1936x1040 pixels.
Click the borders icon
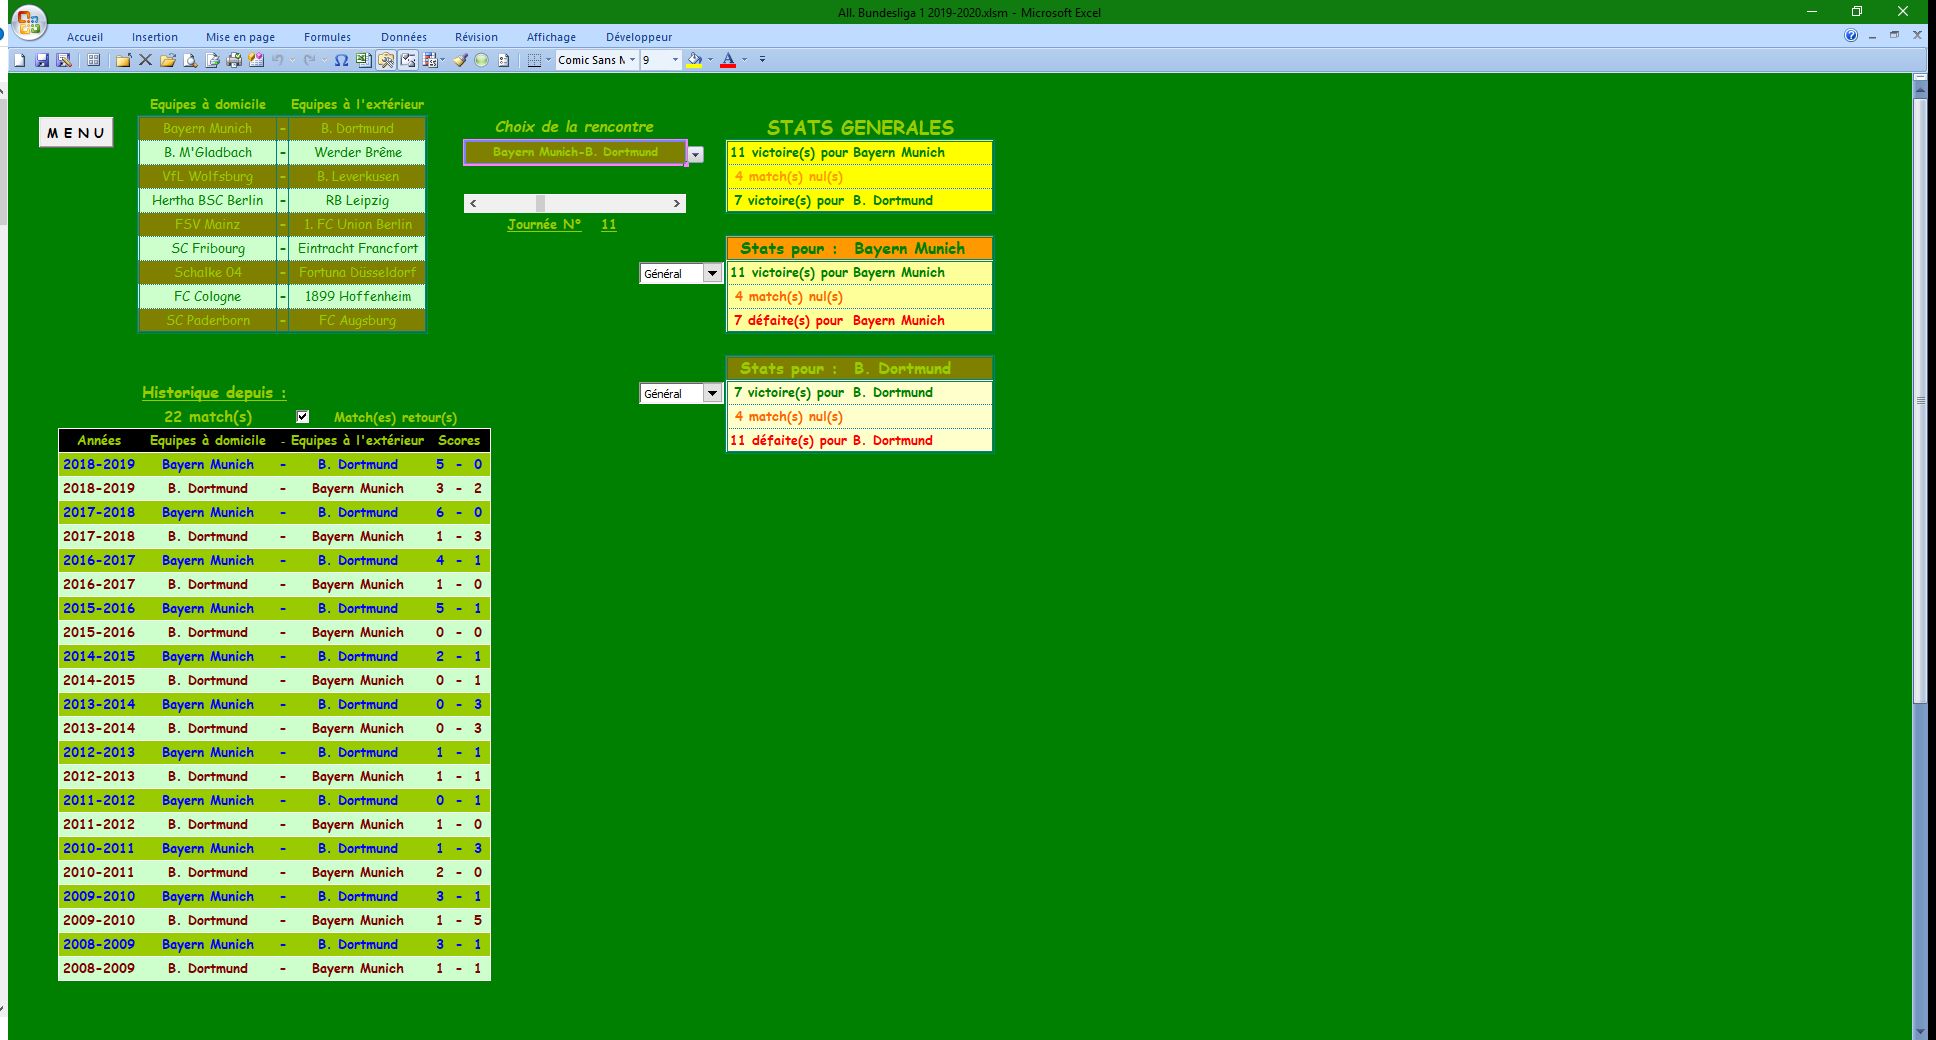(534, 60)
